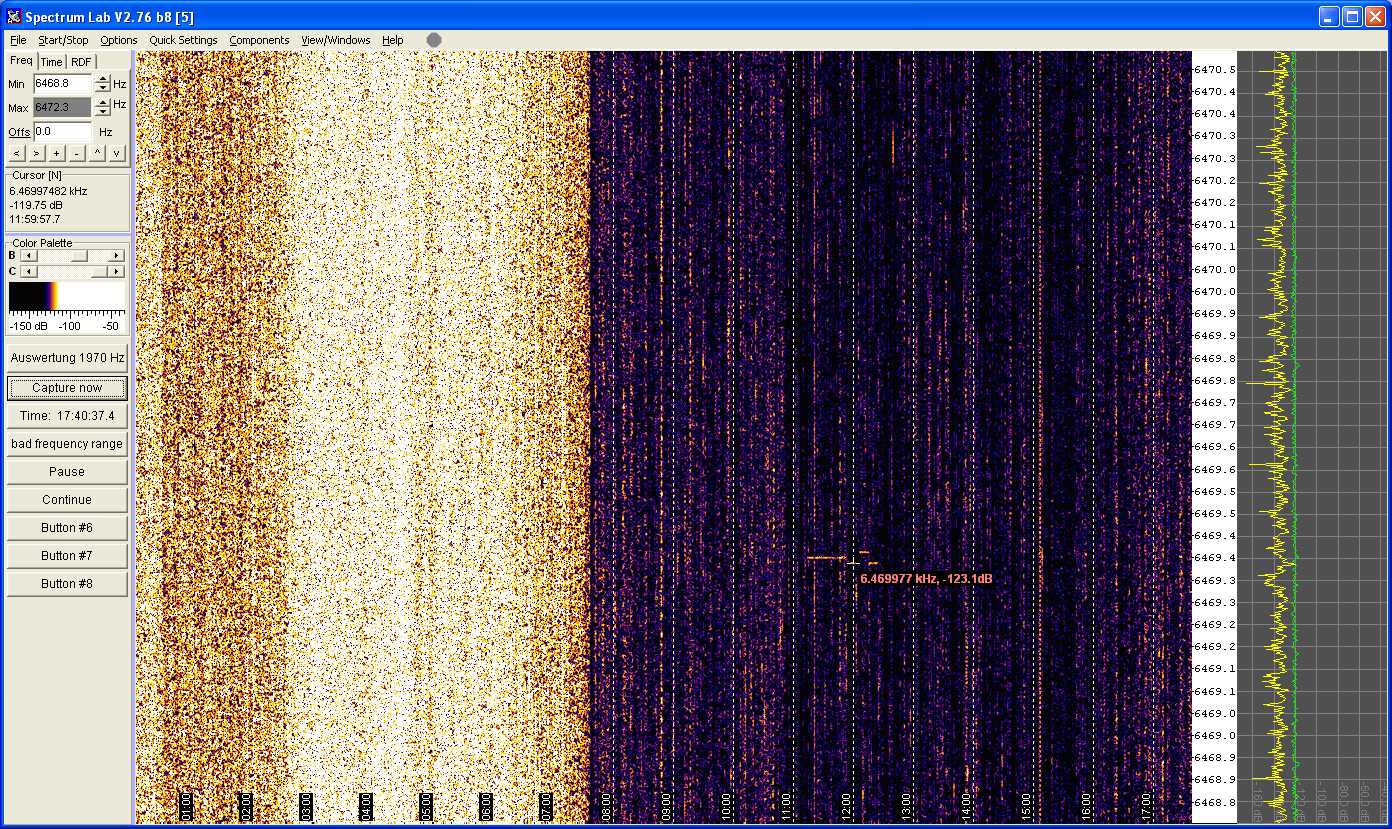Click the cursor frequency 6.46997482 kHz readout

(48, 191)
